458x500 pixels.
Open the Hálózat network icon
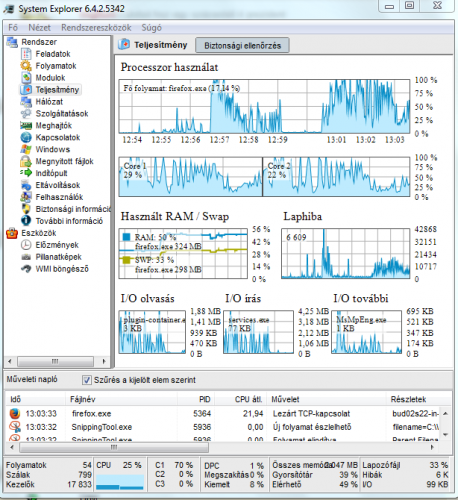coord(26,102)
